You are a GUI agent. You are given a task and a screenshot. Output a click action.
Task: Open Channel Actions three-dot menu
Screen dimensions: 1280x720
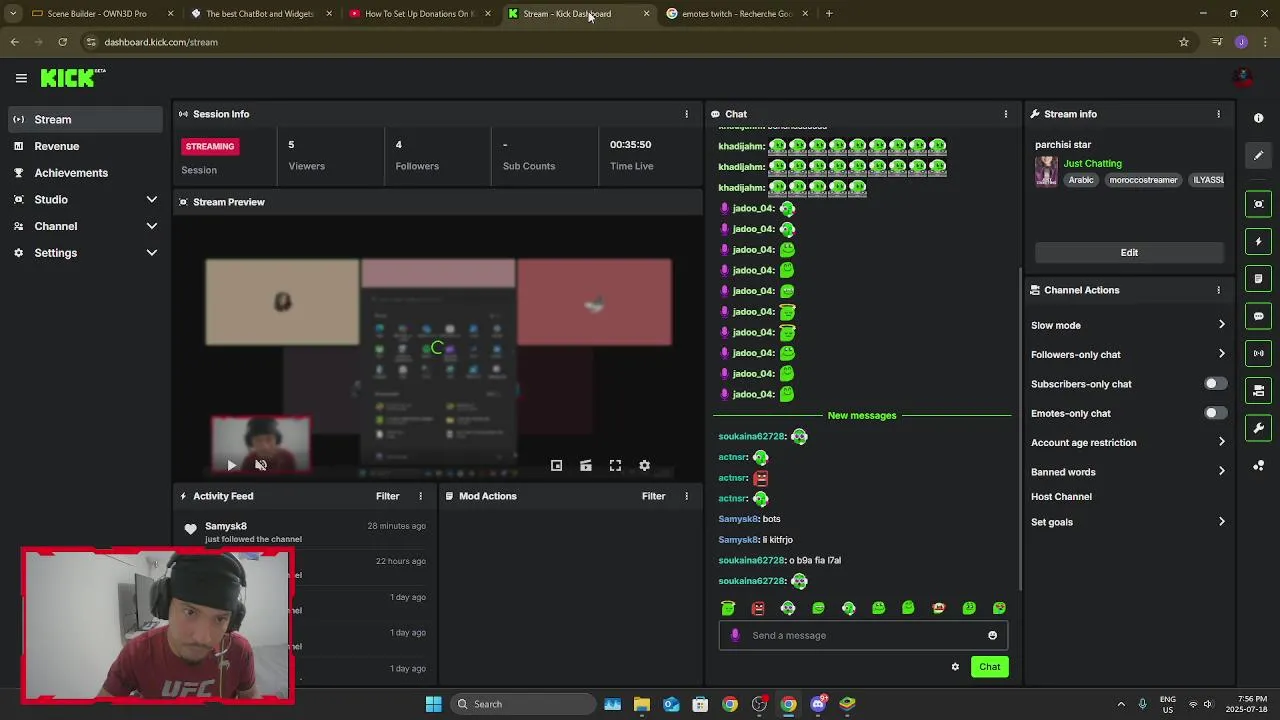tap(1218, 290)
